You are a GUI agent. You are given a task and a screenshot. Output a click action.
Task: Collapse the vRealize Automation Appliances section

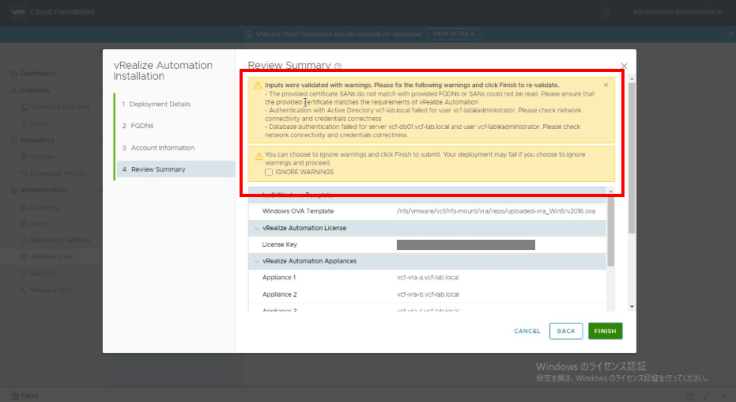point(257,261)
